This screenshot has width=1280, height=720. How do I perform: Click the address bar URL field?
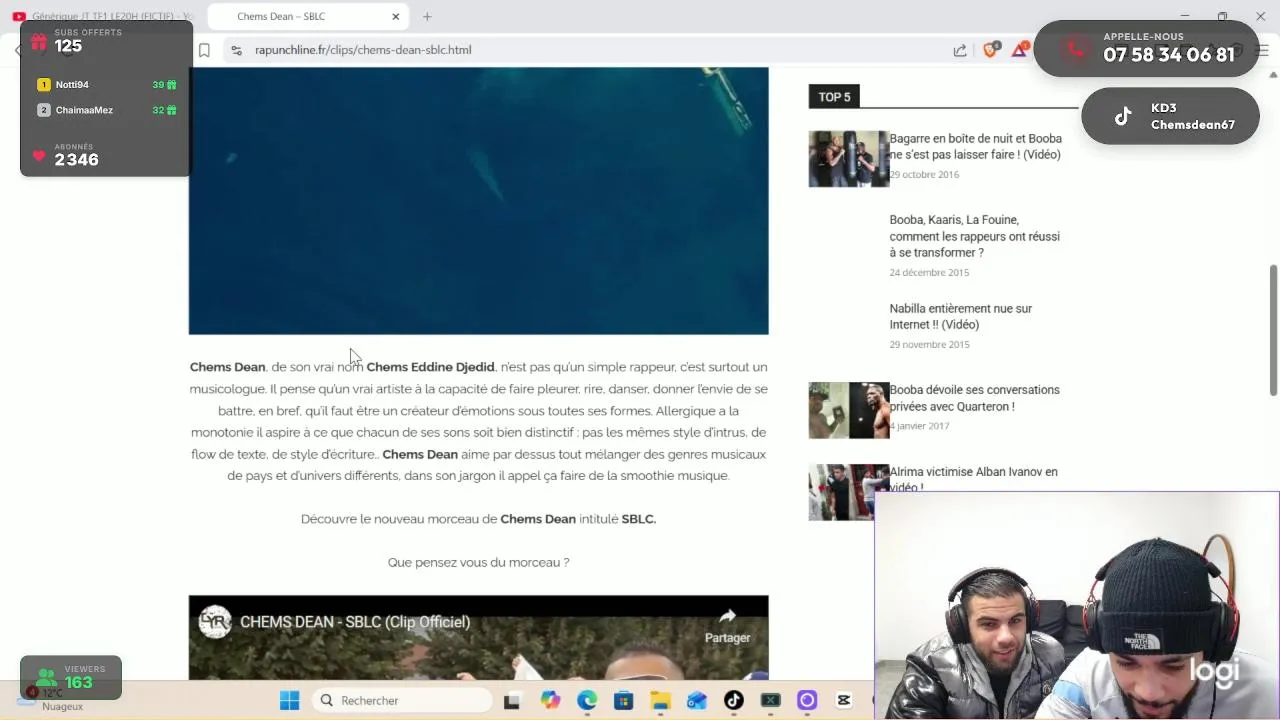tap(590, 50)
